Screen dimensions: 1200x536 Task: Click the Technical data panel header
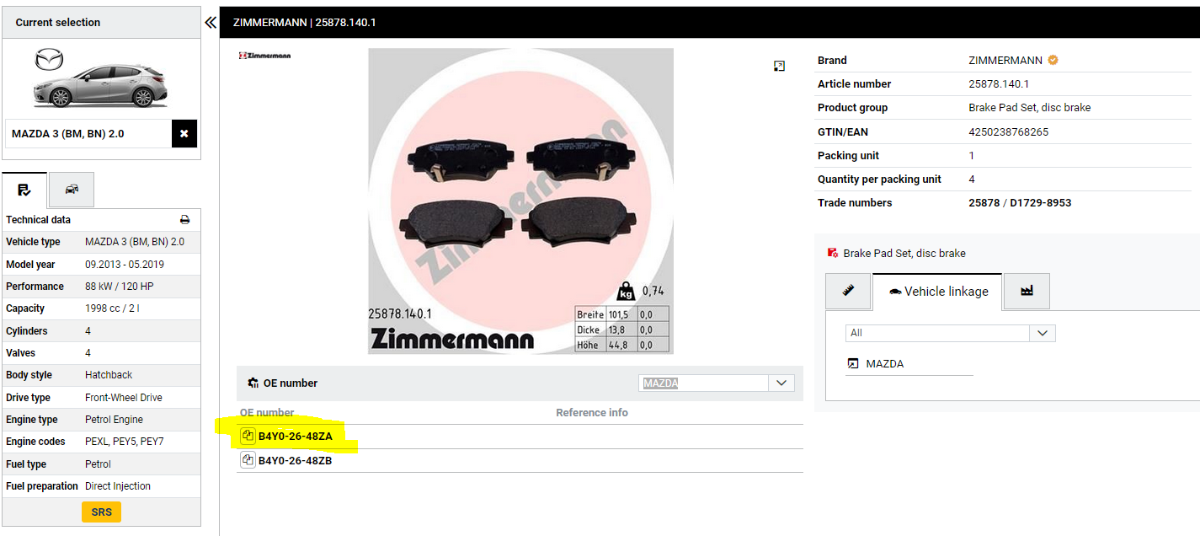[38, 219]
